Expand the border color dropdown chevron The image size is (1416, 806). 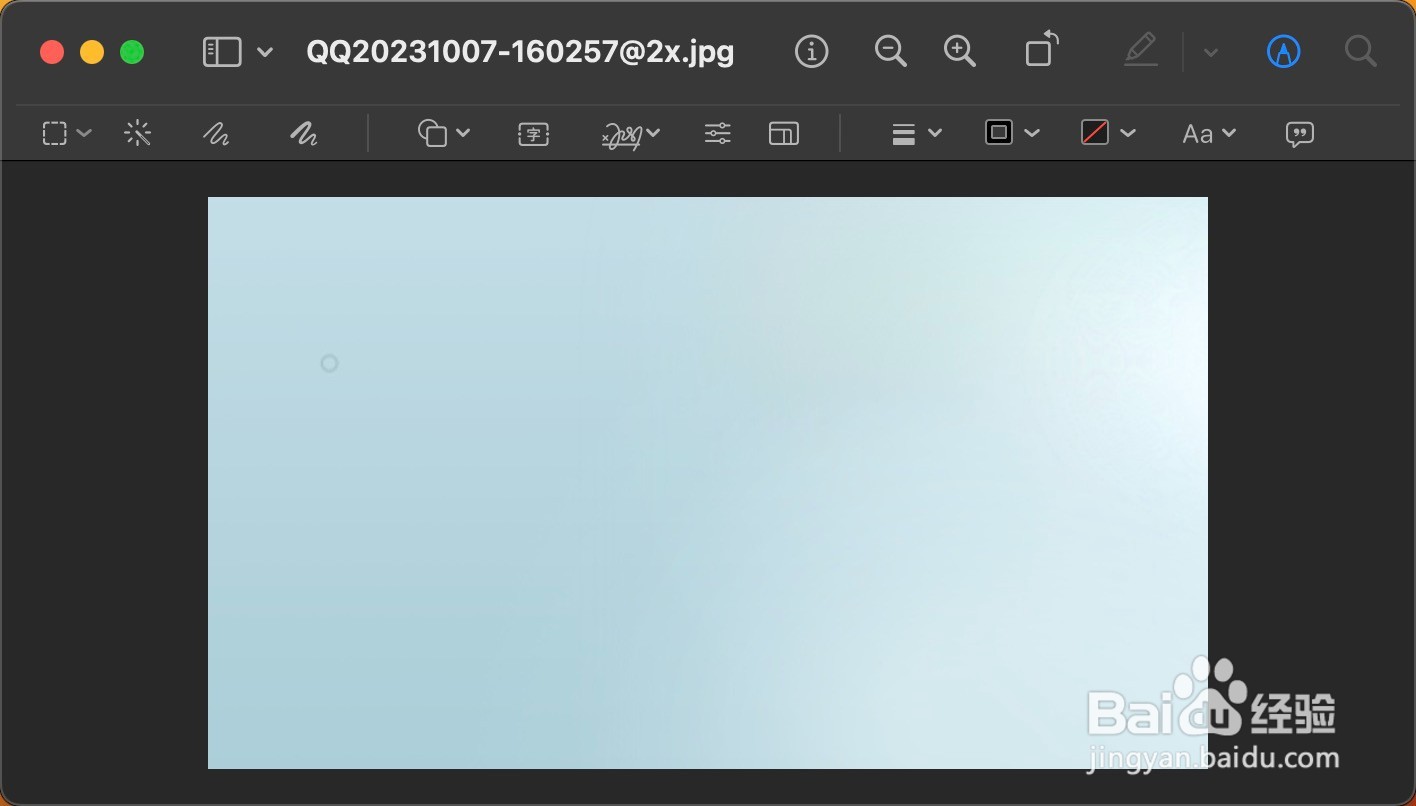[x=1032, y=133]
